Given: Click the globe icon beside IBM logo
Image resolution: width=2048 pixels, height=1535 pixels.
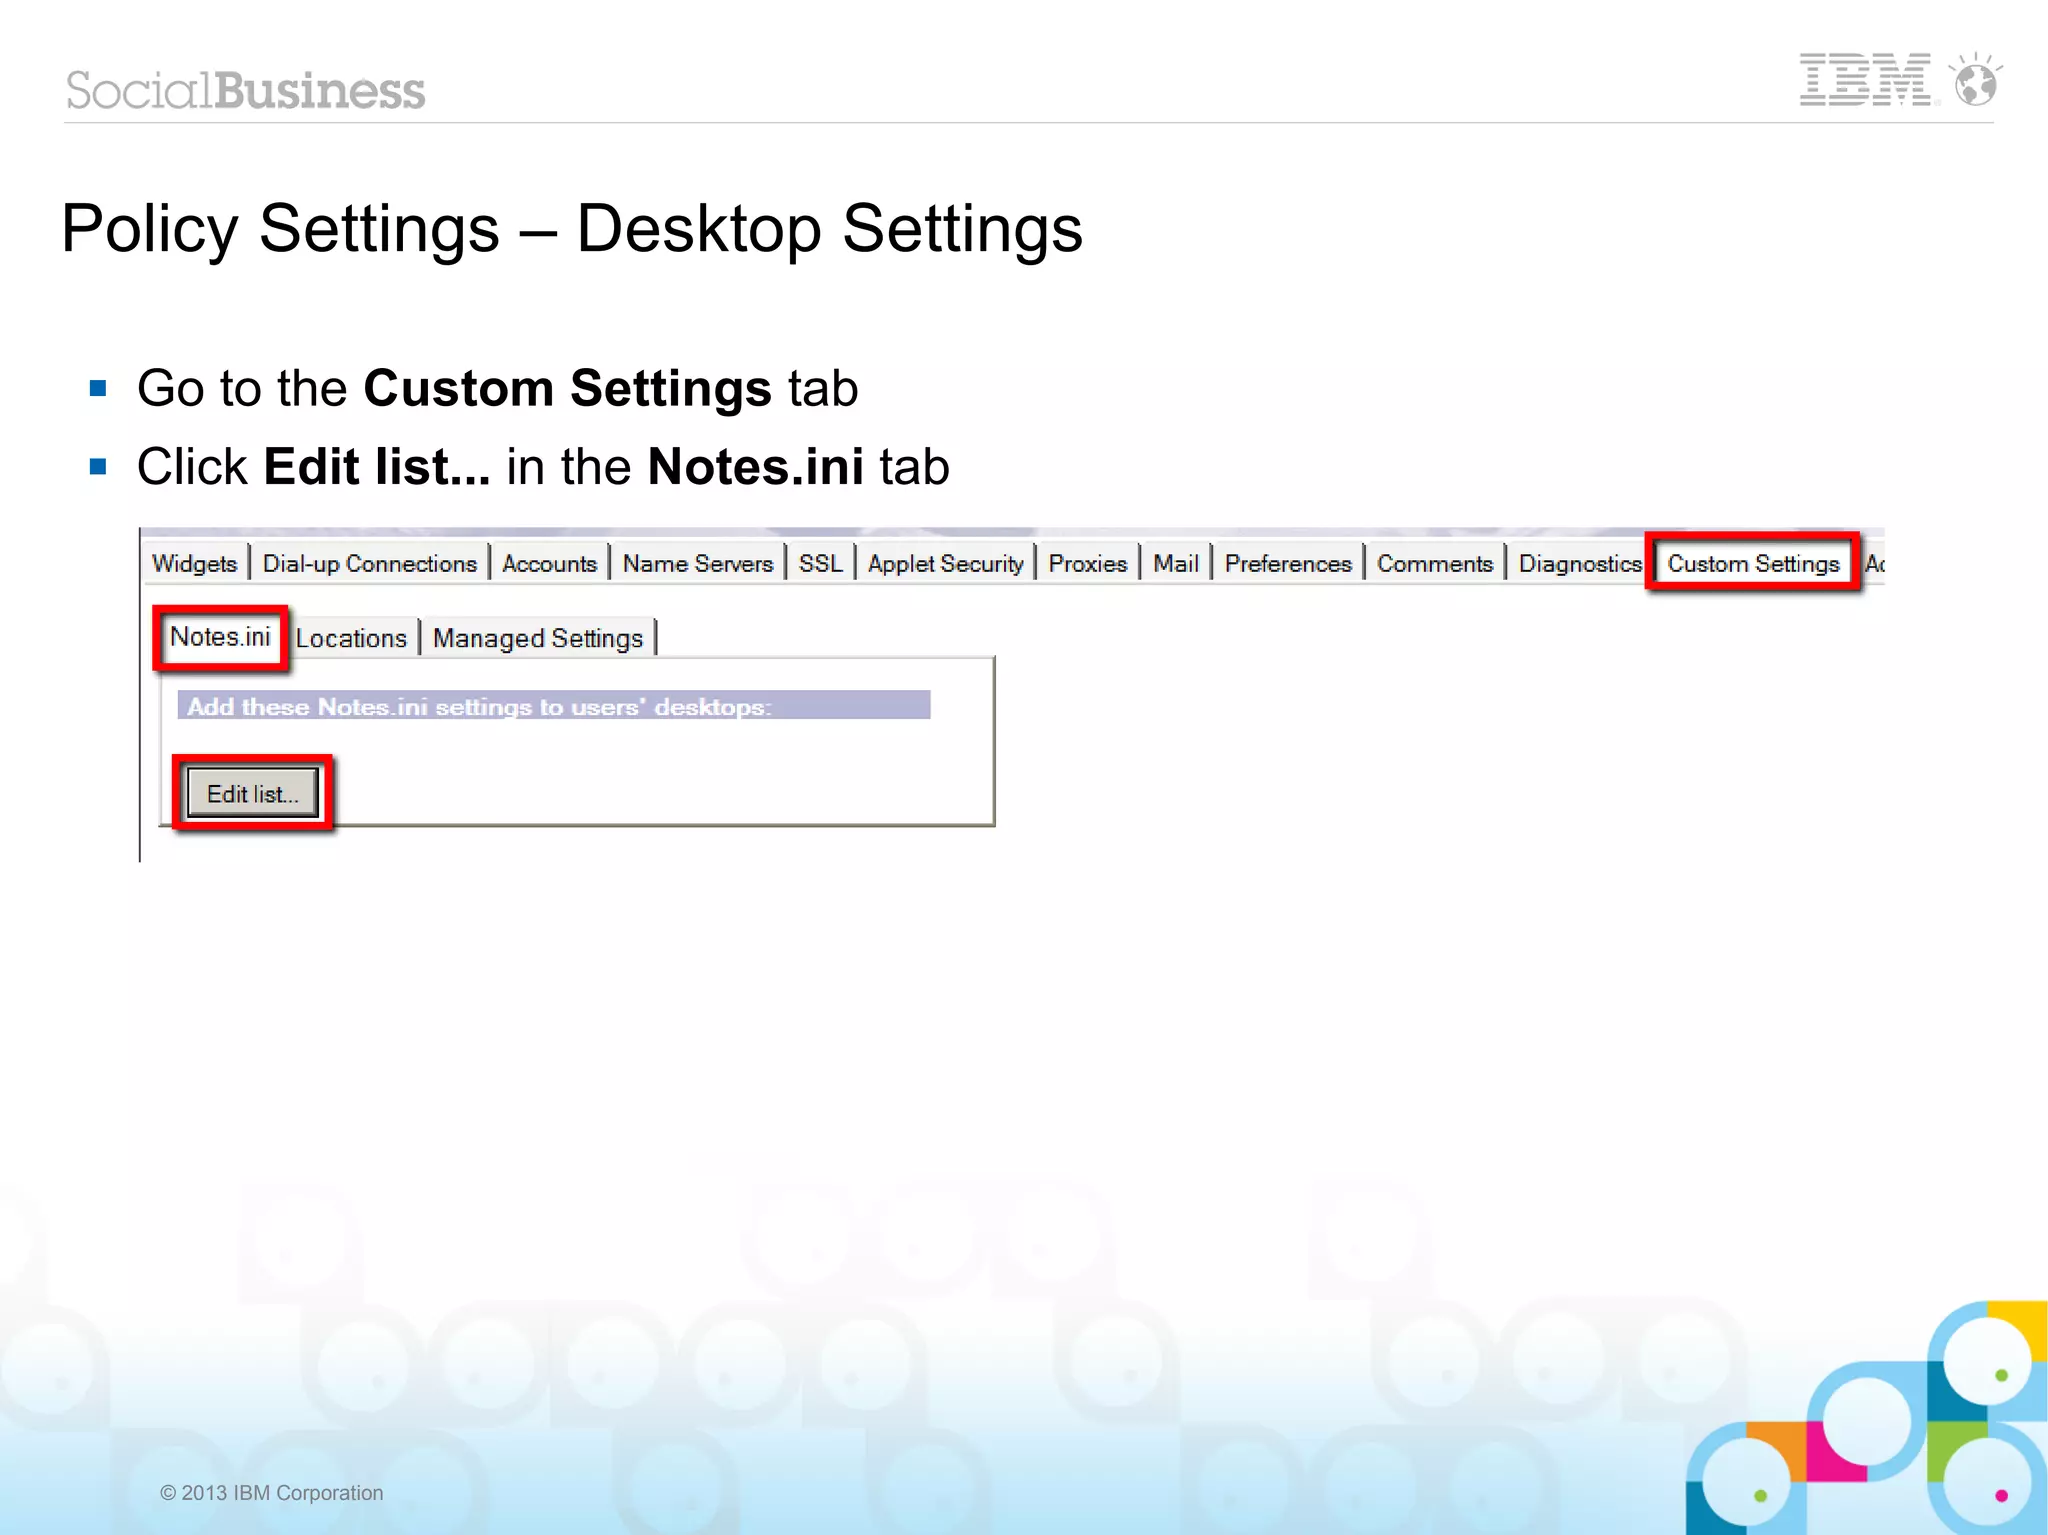Looking at the screenshot, I should click(1976, 80).
